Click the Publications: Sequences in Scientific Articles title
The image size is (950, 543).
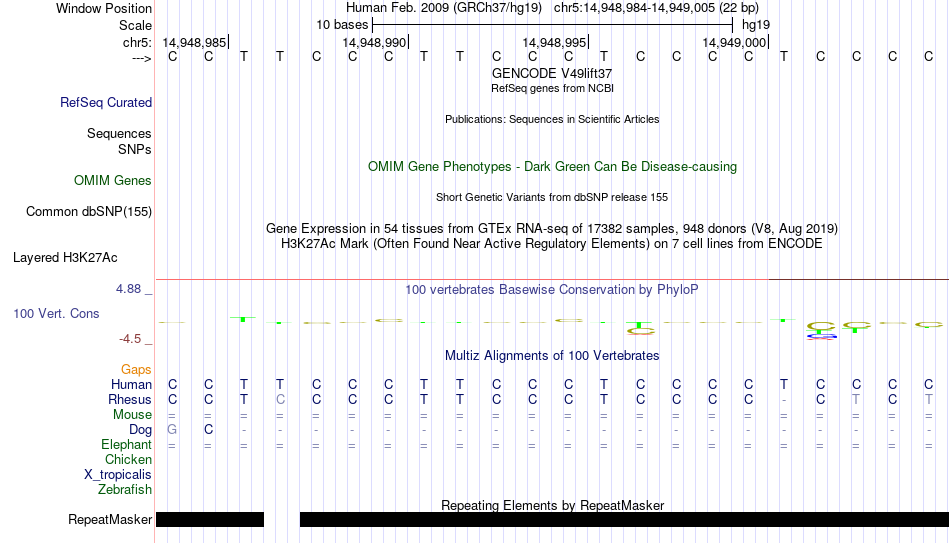point(552,119)
